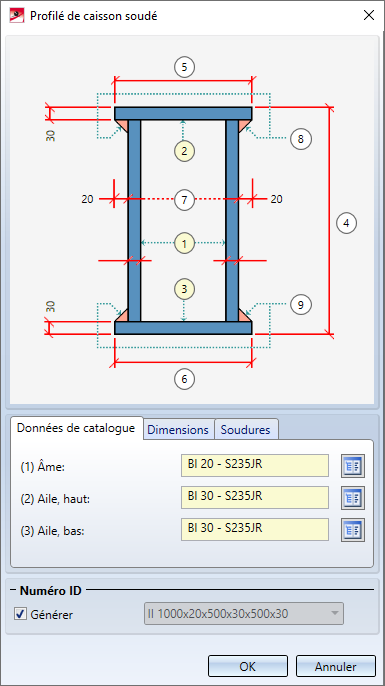The image size is (385, 686).
Task: Select the Données de catalogue tab
Action: coord(76,428)
